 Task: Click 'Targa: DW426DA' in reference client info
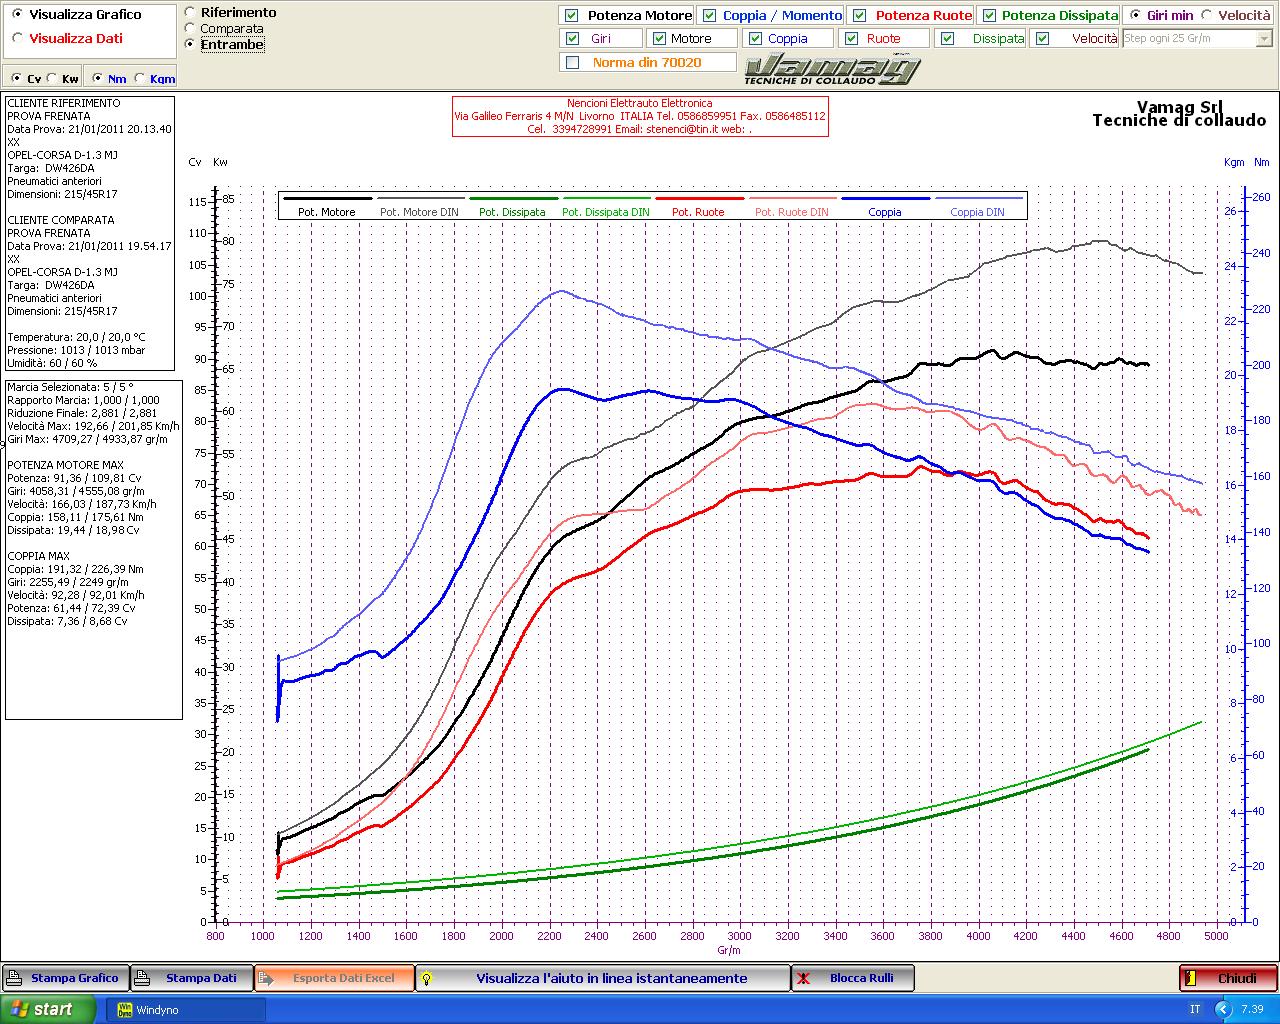point(52,168)
